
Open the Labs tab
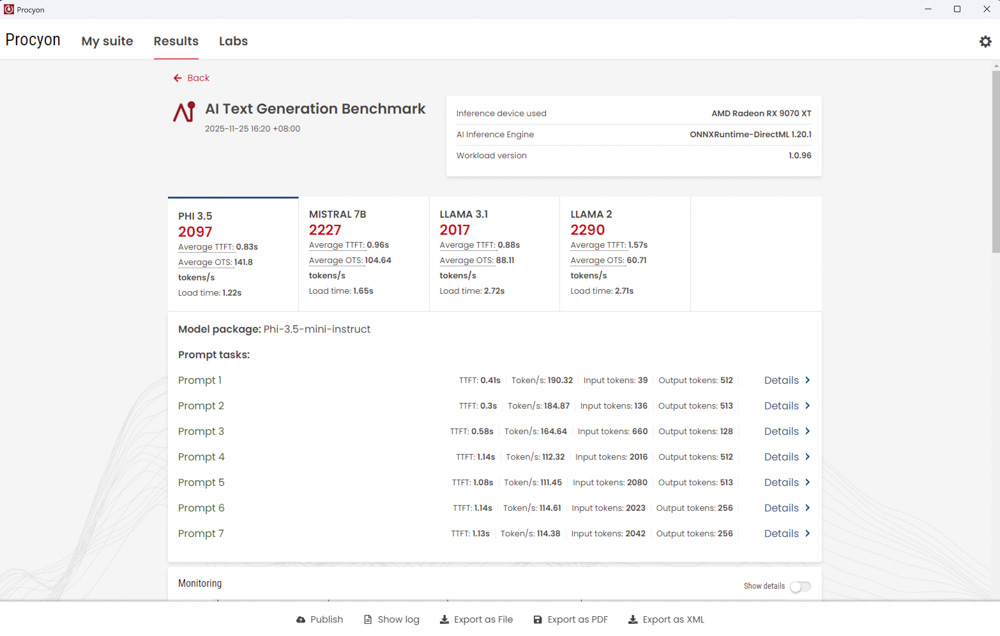click(233, 41)
